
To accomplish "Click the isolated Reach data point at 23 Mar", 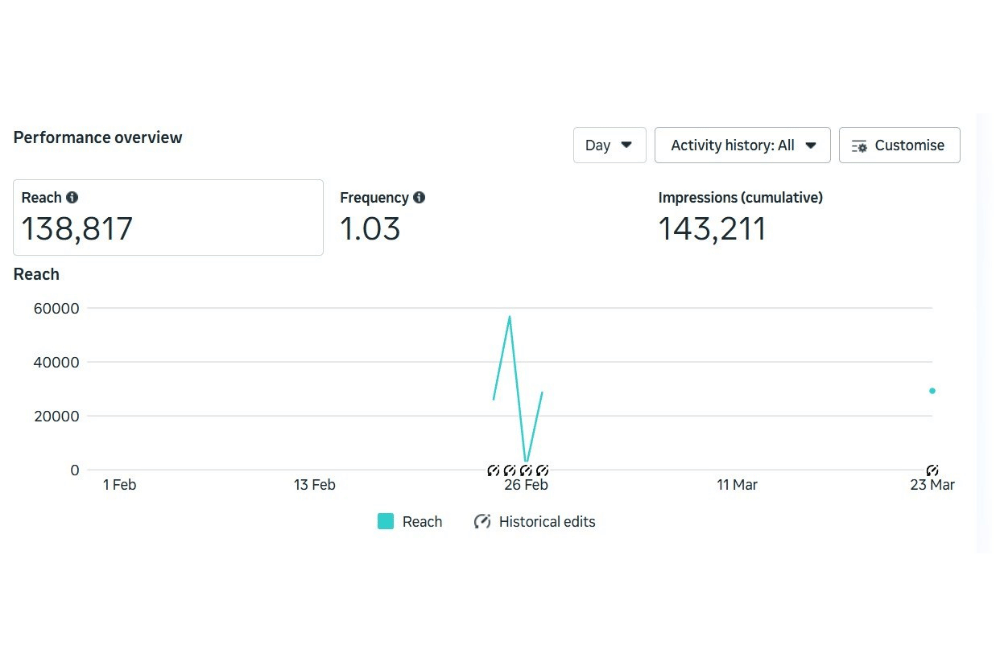I will tap(932, 391).
